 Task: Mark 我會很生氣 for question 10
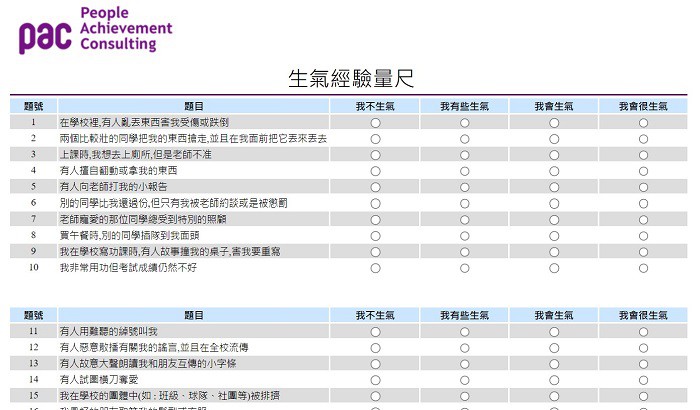(x=643, y=268)
